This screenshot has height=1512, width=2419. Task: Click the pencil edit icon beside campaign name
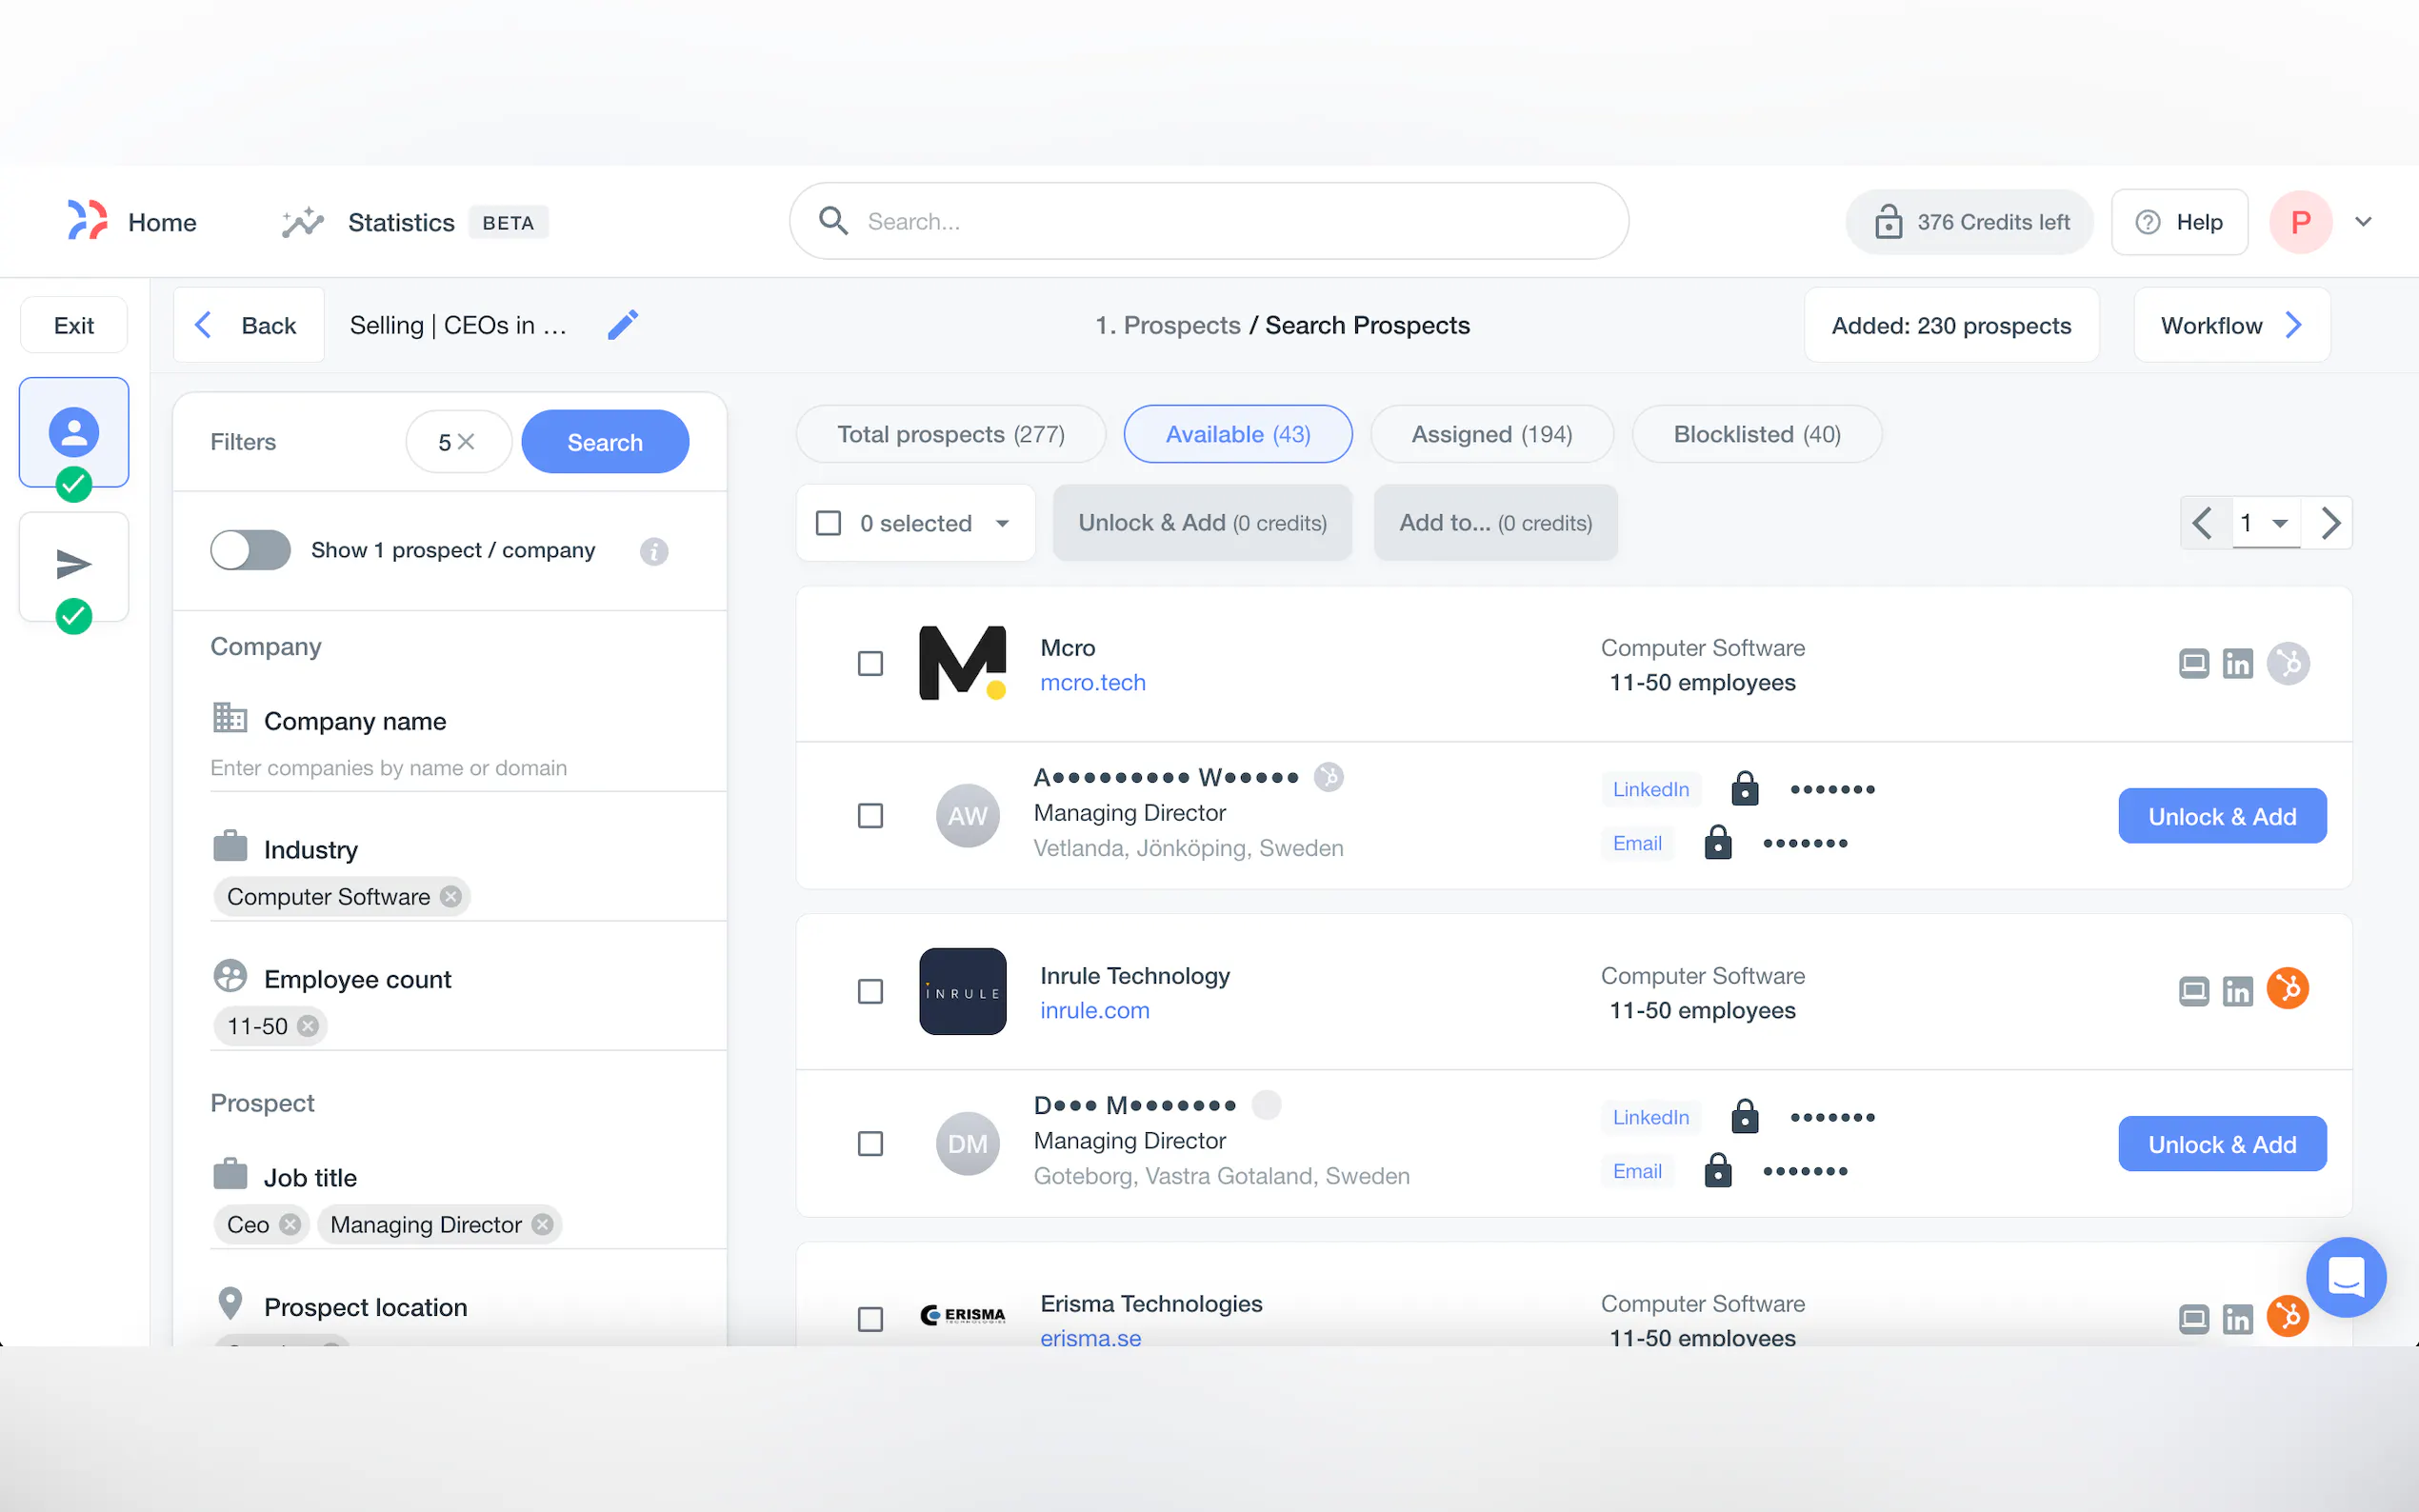(x=622, y=325)
